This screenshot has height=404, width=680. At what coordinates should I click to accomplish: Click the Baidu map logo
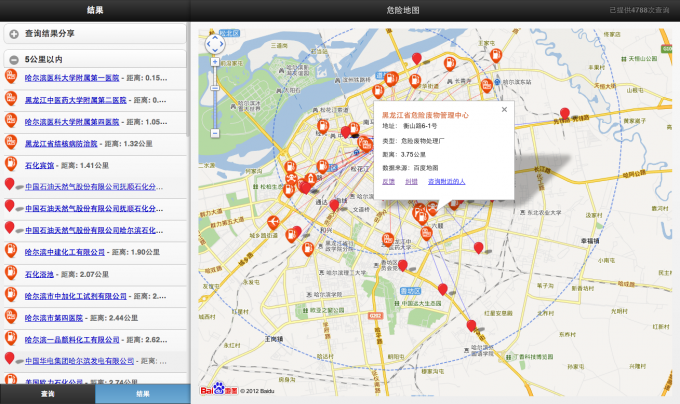(x=219, y=390)
